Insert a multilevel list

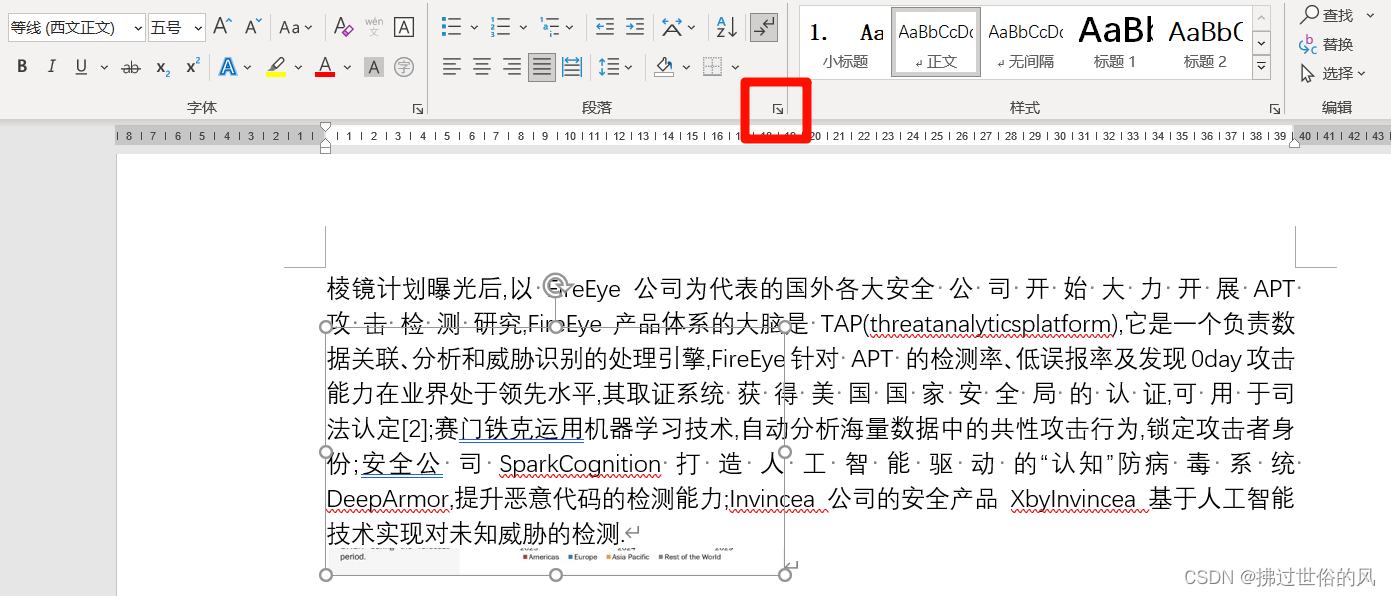pyautogui.click(x=550, y=27)
